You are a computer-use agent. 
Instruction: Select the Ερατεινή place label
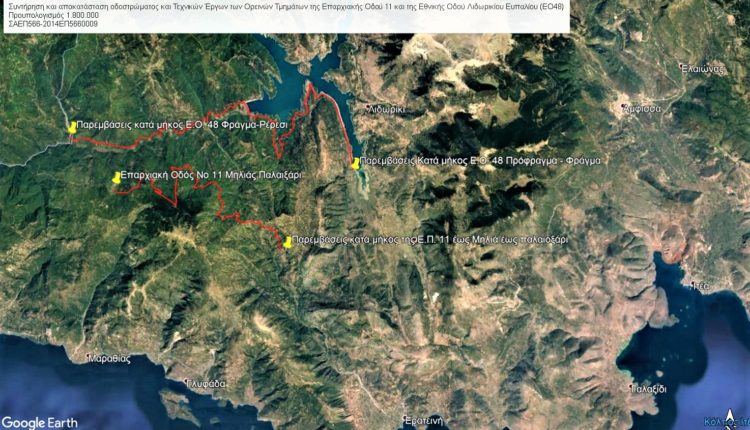coord(423,421)
